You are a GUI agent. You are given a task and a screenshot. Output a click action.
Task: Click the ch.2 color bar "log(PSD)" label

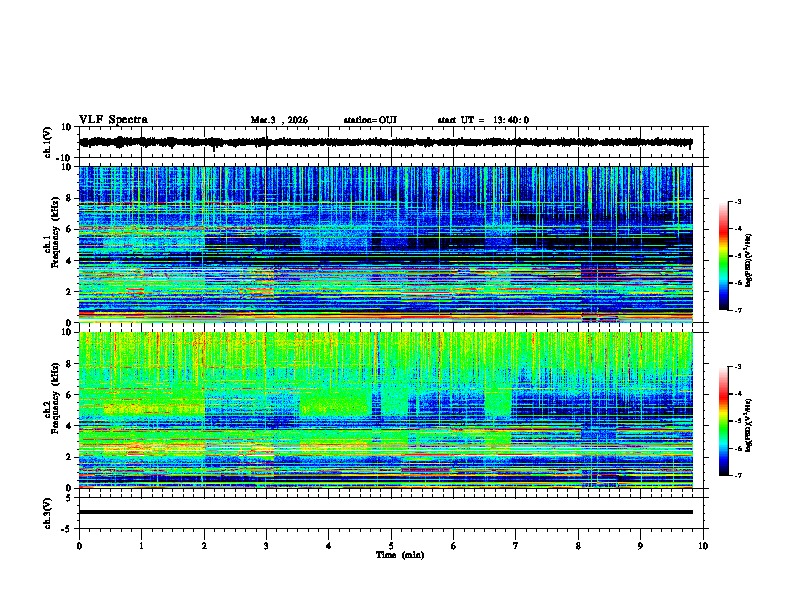click(x=749, y=425)
